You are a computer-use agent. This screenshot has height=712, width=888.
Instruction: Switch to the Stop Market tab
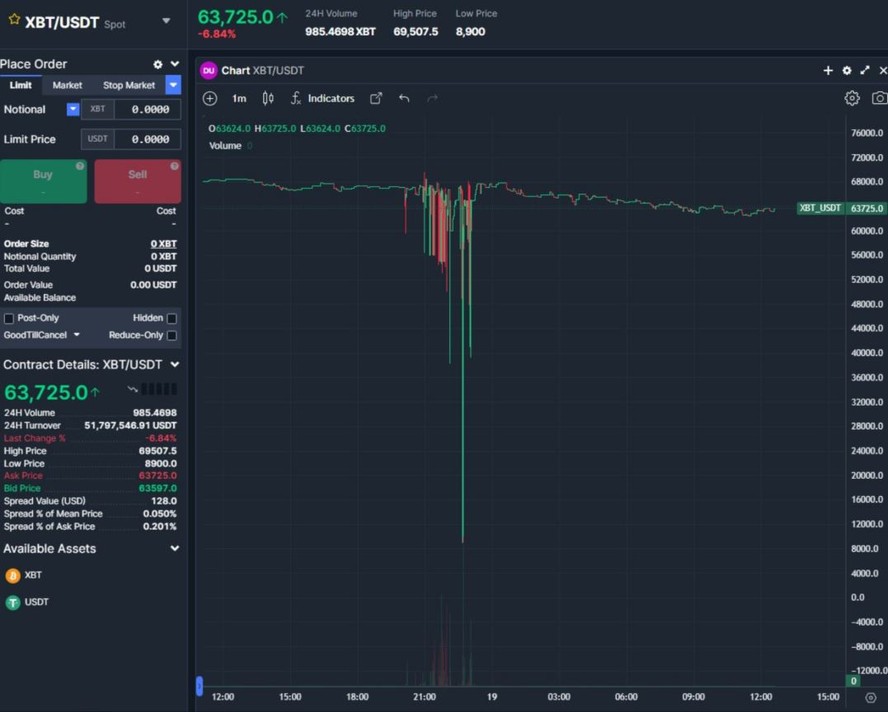(128, 85)
